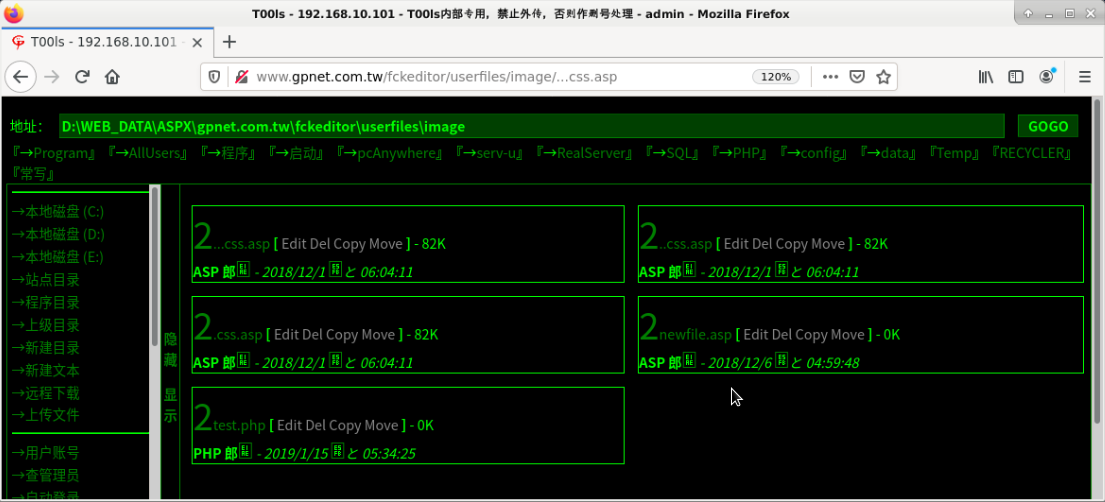The image size is (1105, 502).
Task: Close the T00ls tab
Action: [197, 42]
